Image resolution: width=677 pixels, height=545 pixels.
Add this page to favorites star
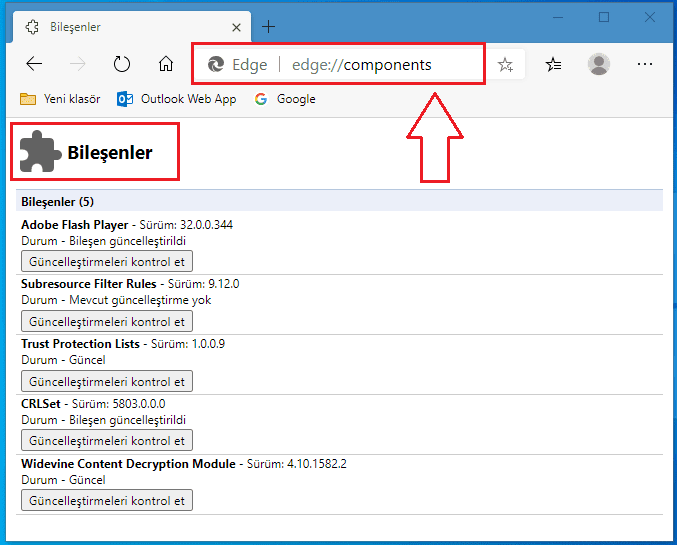pos(505,65)
